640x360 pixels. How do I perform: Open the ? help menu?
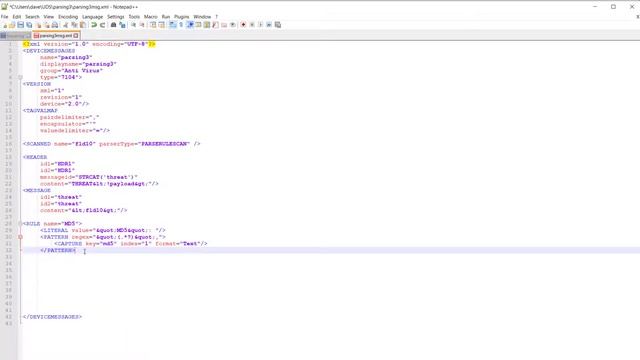217,17
